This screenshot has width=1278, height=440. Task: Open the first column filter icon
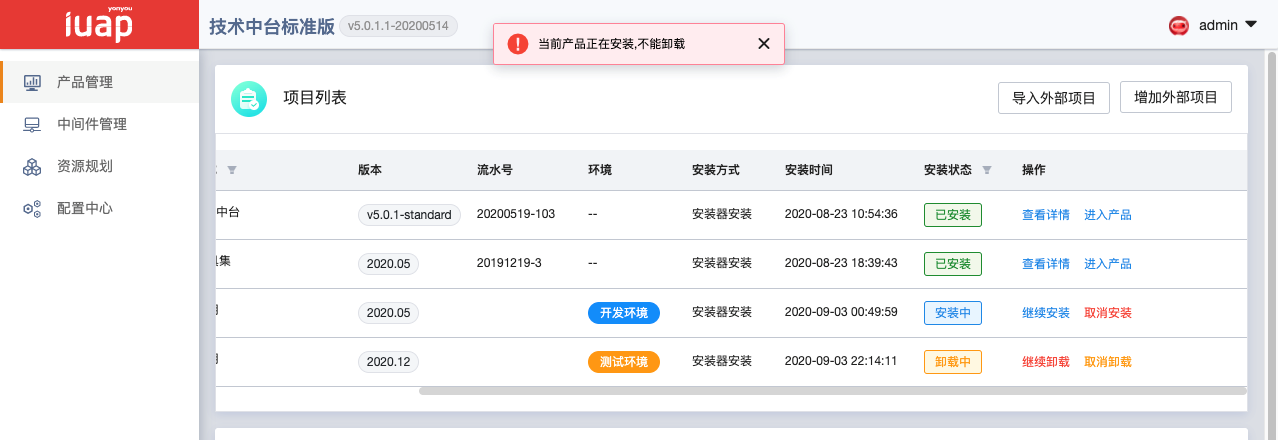(x=232, y=170)
